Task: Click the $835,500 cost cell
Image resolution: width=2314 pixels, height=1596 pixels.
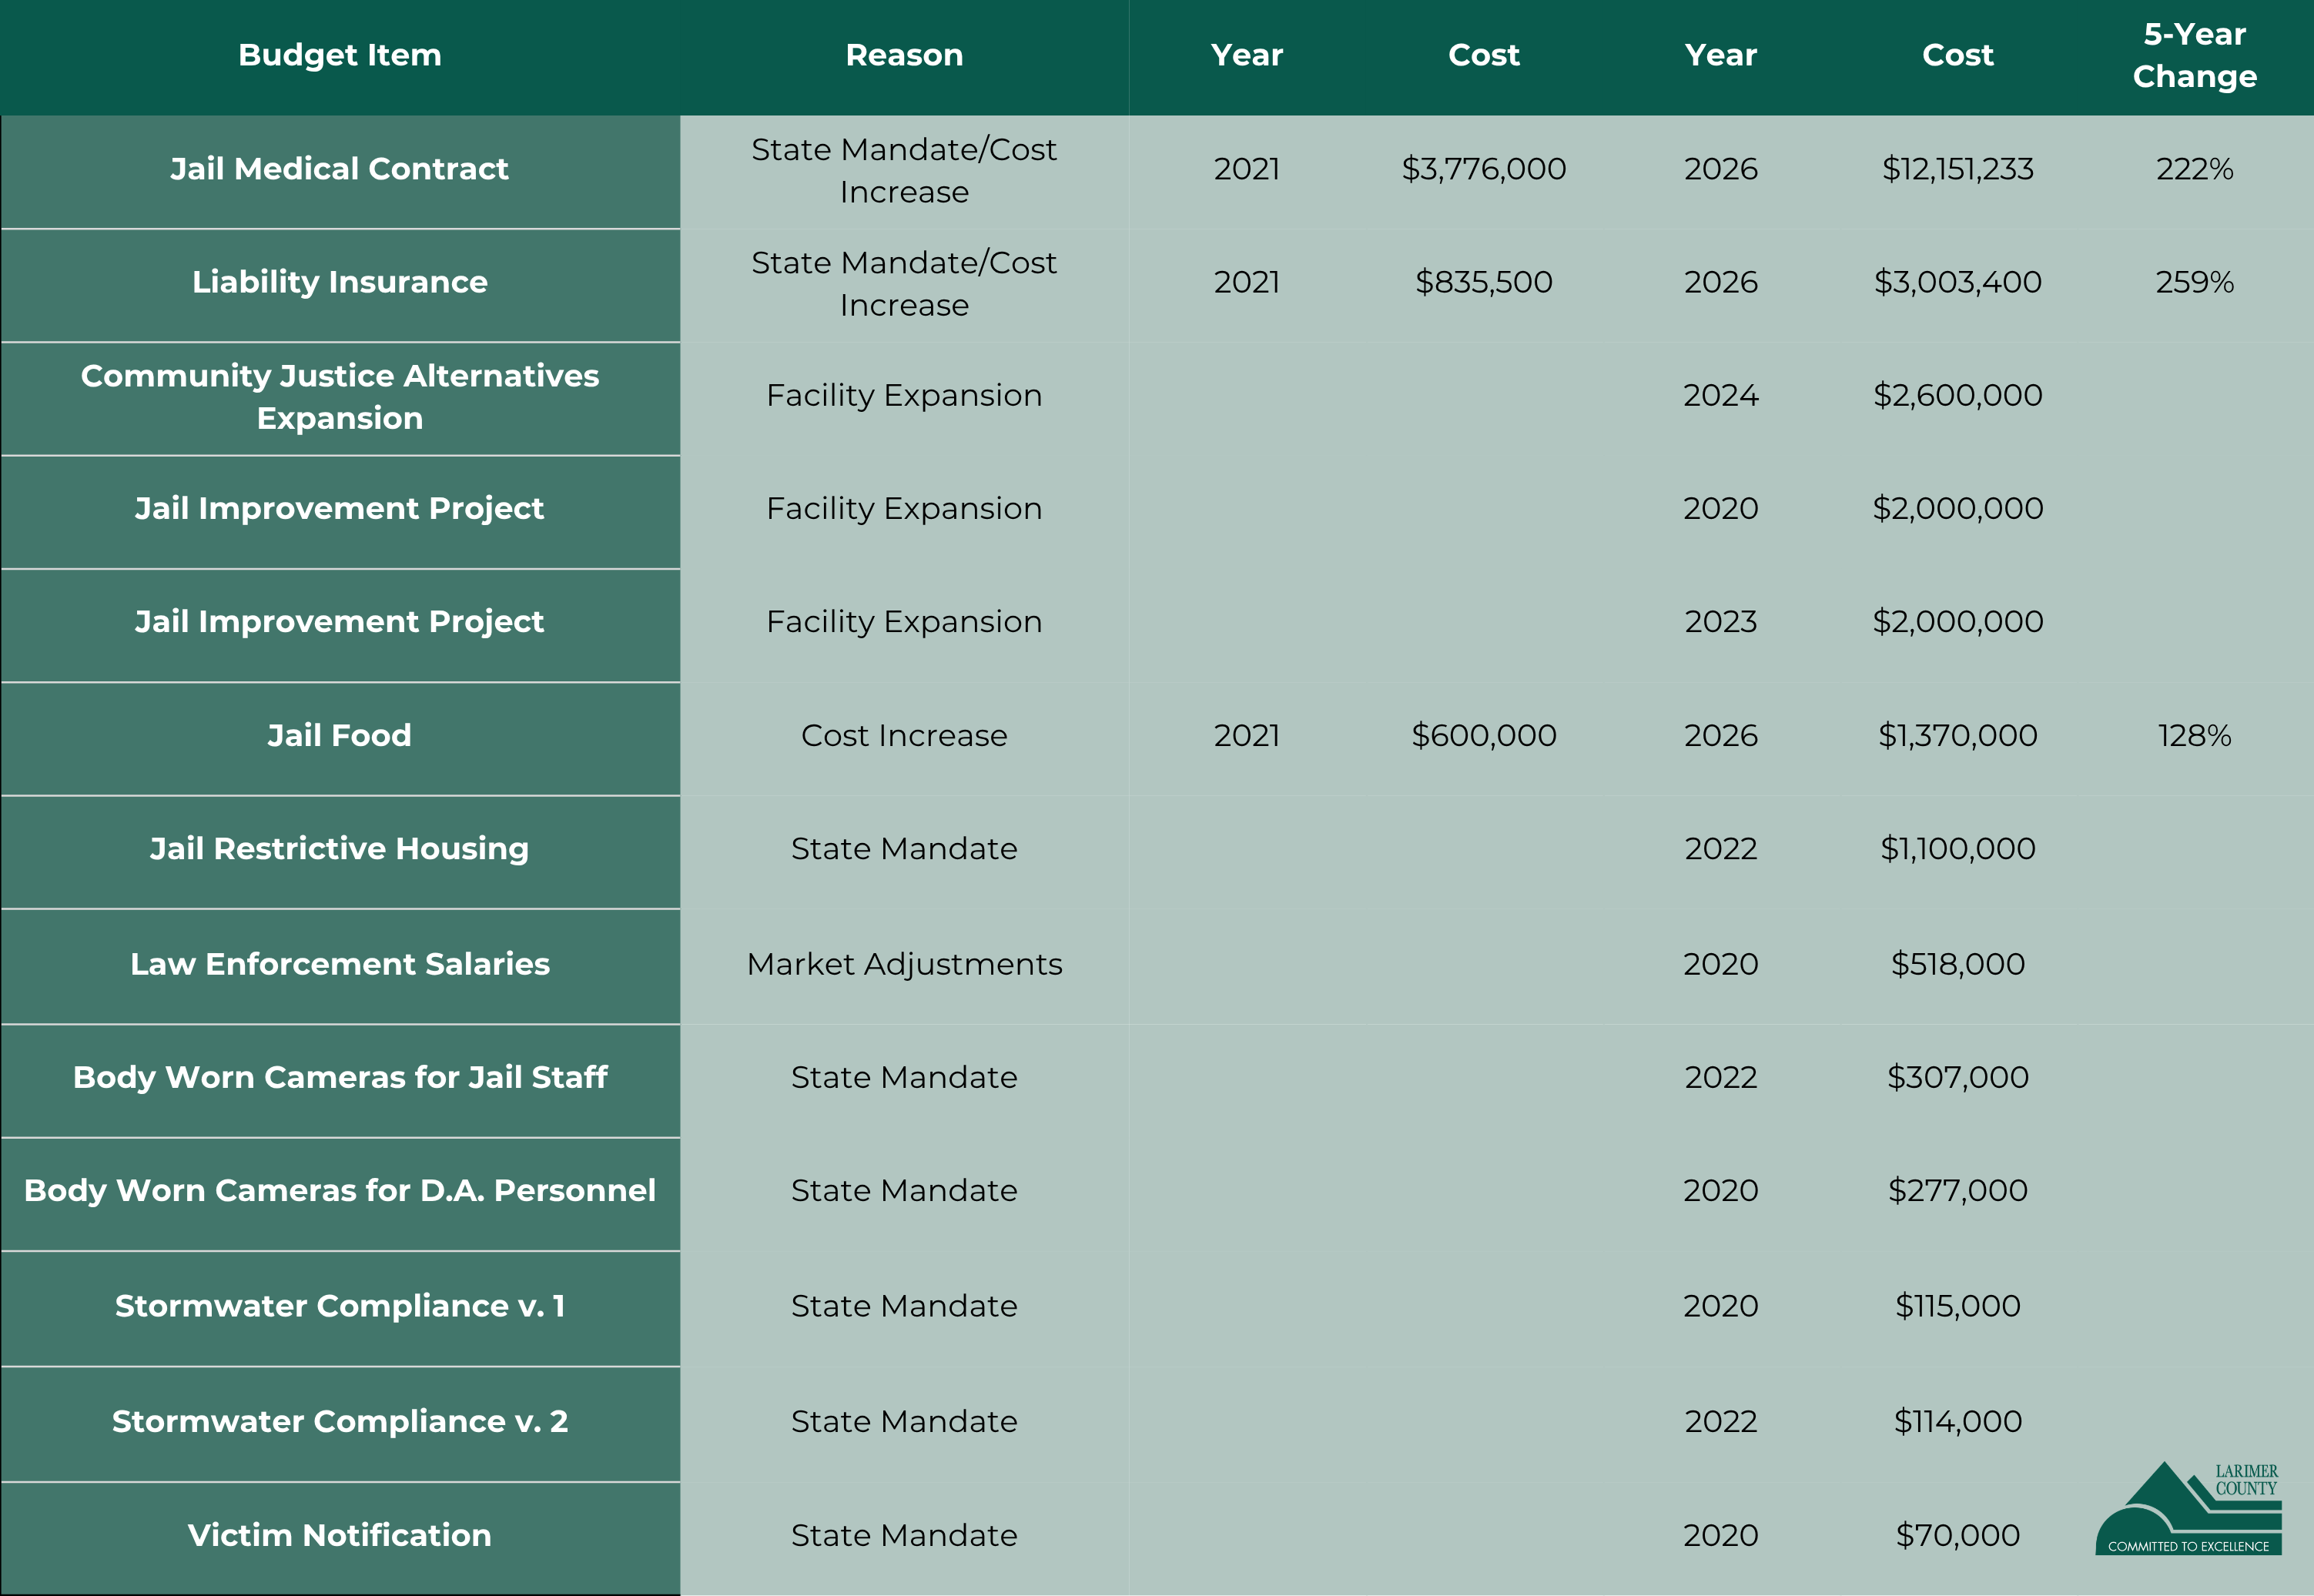Action: [1484, 282]
